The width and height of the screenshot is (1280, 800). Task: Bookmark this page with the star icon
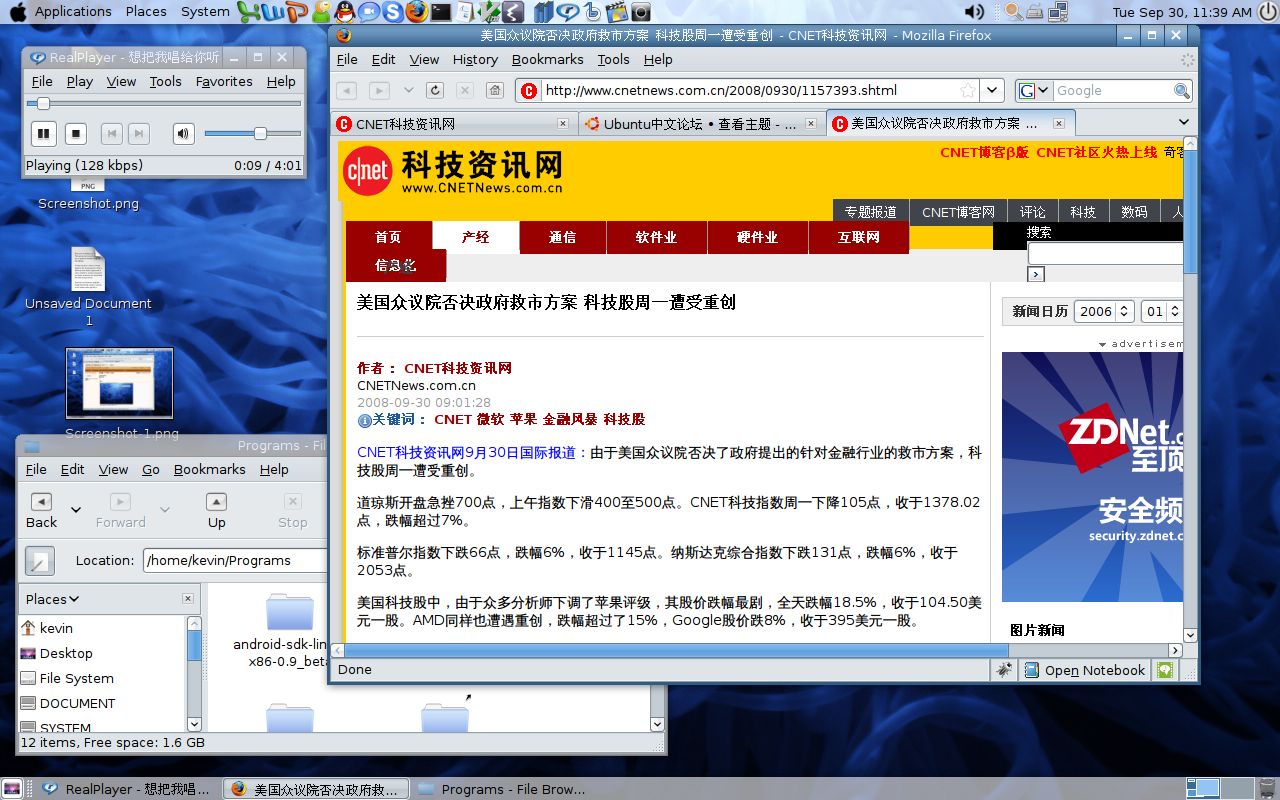coord(968,91)
